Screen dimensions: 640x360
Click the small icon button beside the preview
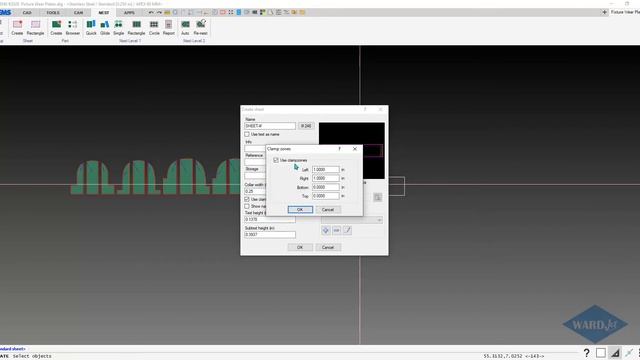coord(378,197)
